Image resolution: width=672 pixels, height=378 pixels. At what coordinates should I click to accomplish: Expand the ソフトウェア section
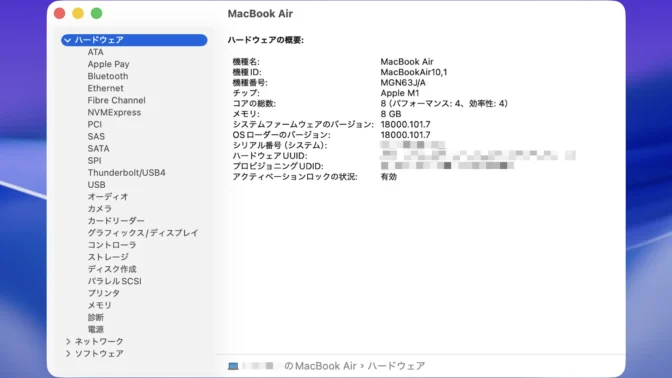pos(68,354)
